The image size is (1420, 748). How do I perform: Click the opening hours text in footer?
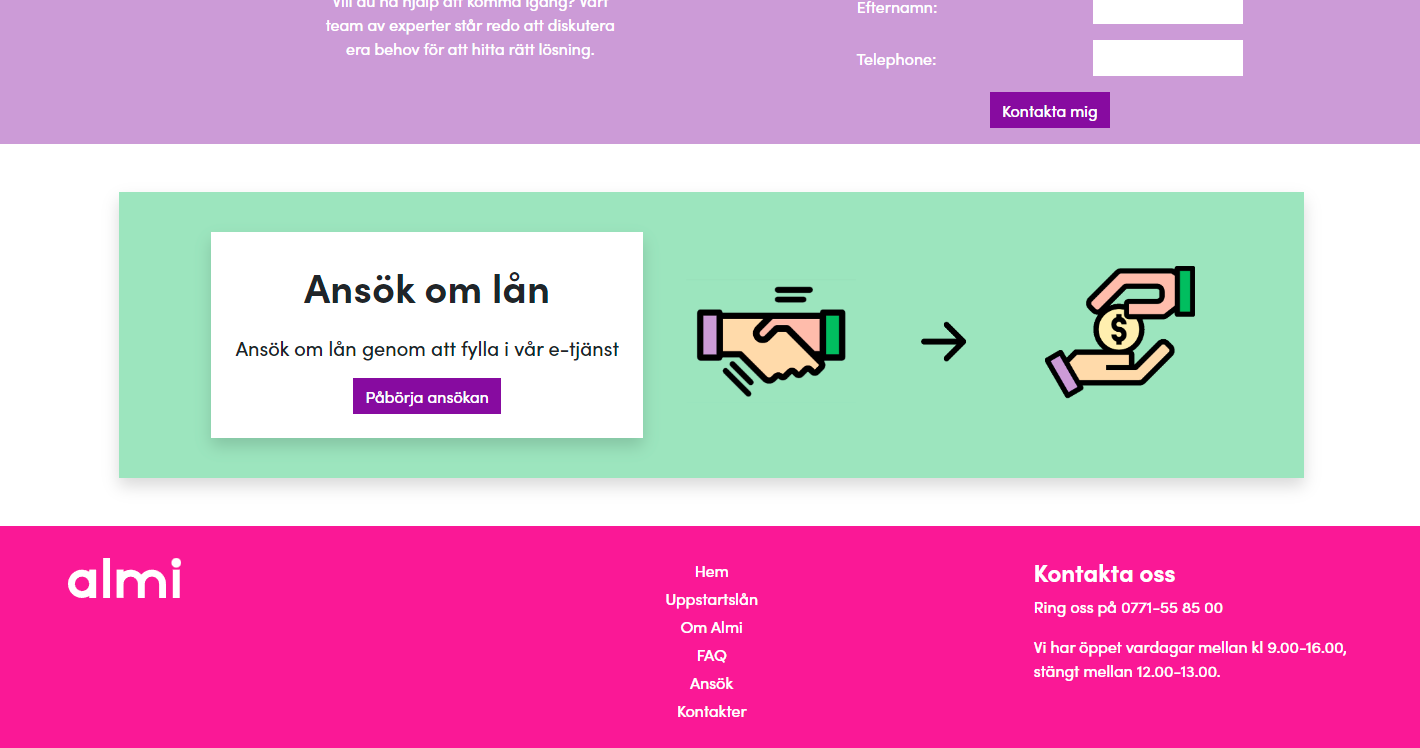click(1190, 660)
